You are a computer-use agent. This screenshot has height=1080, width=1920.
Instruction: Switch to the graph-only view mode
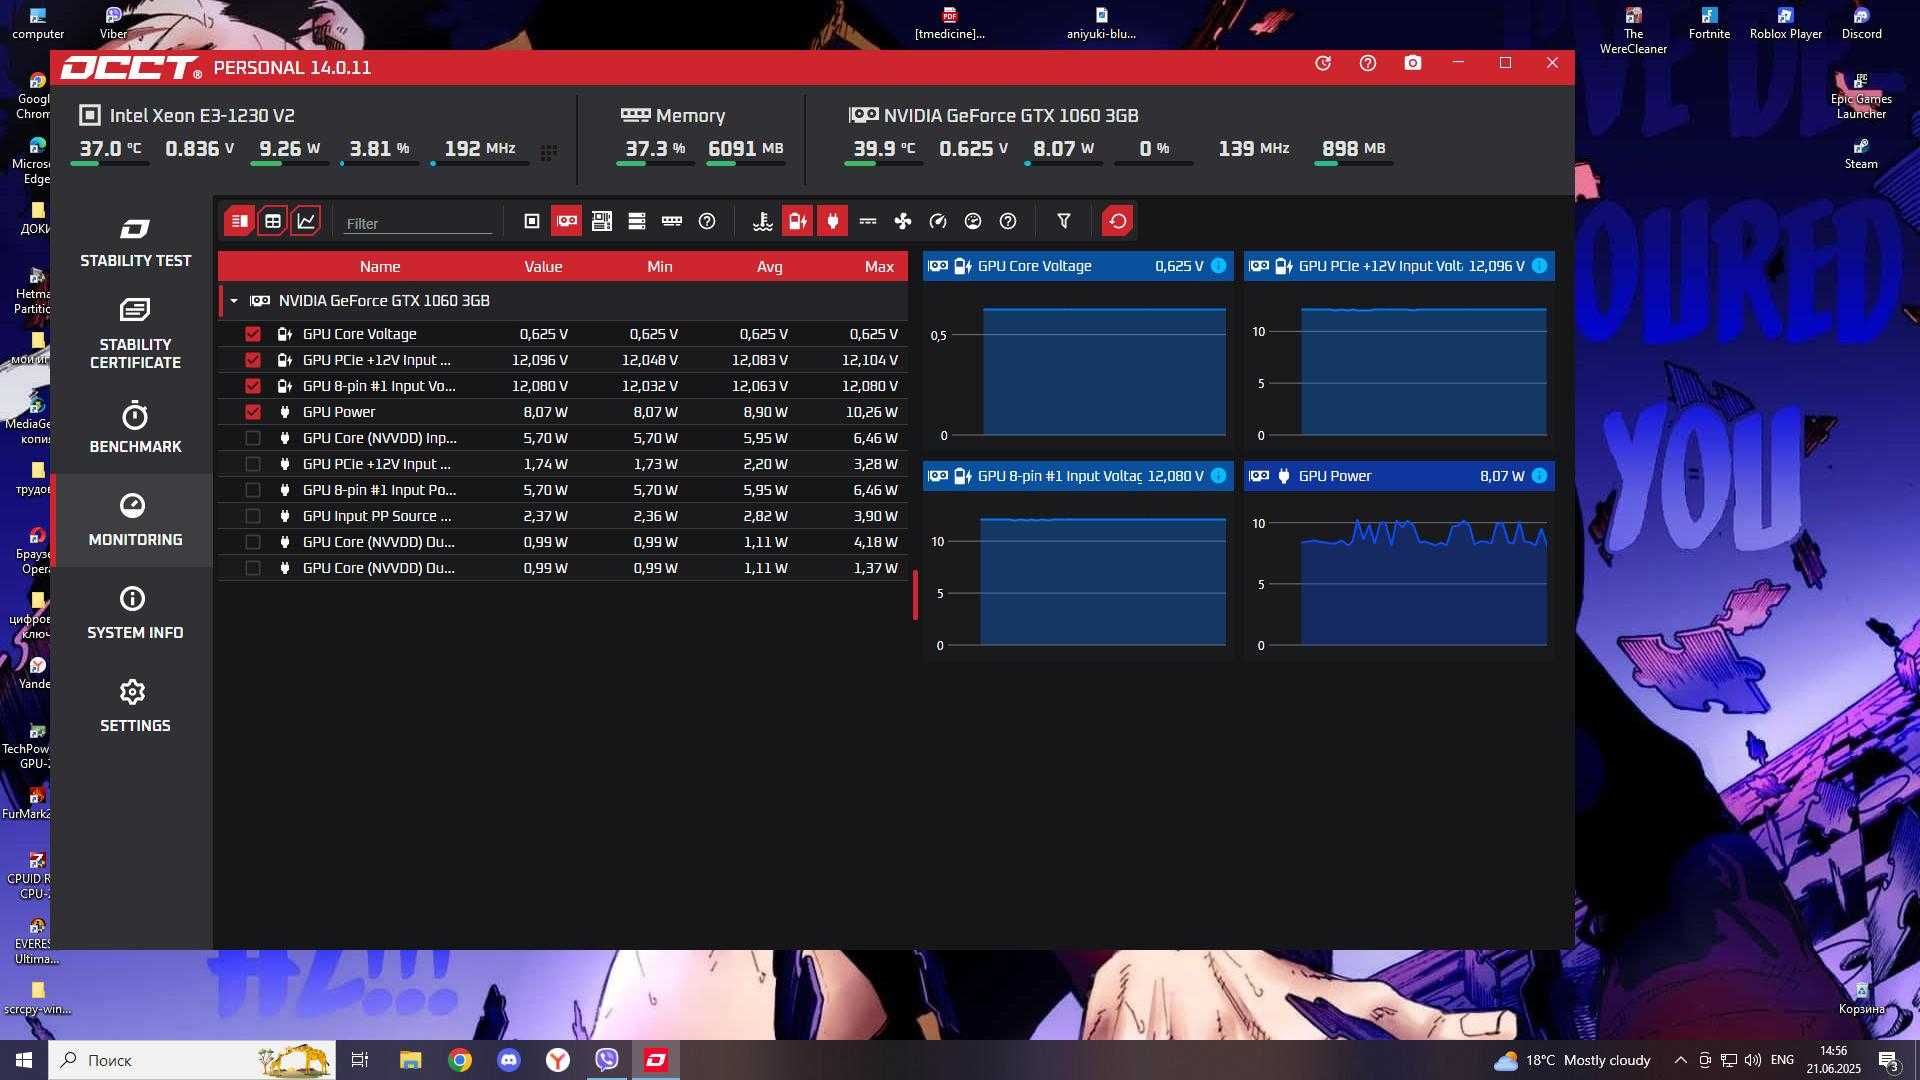point(306,221)
